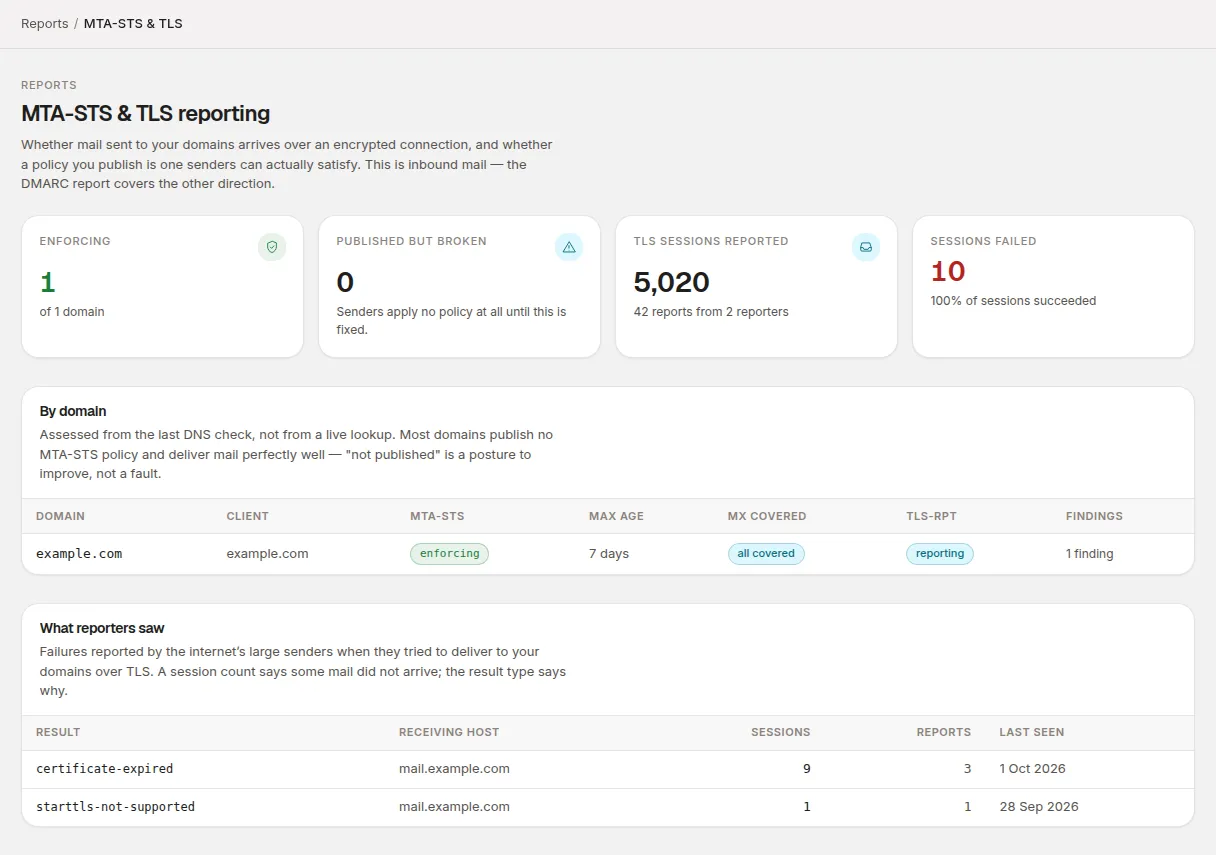1216x855 pixels.
Task: Click the 1 Oct 2026 last seen date
Action: [1032, 769]
